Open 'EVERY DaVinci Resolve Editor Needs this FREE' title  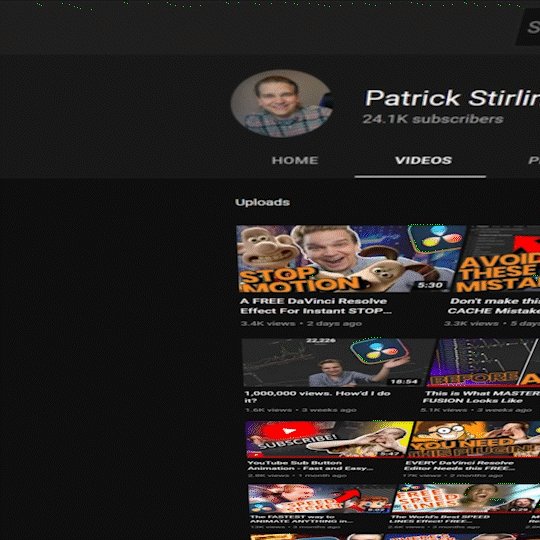point(460,466)
